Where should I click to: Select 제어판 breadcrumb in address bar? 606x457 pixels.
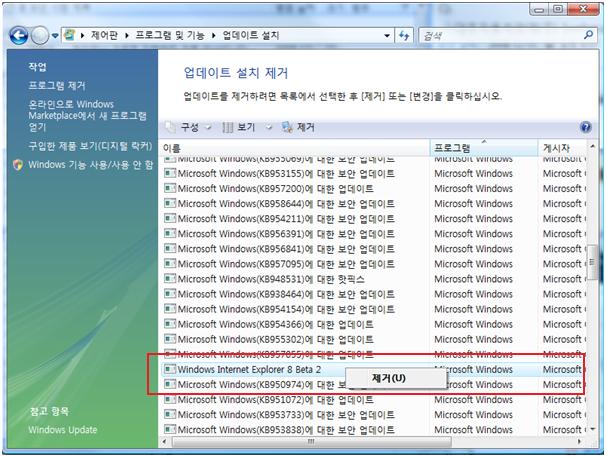tap(104, 36)
